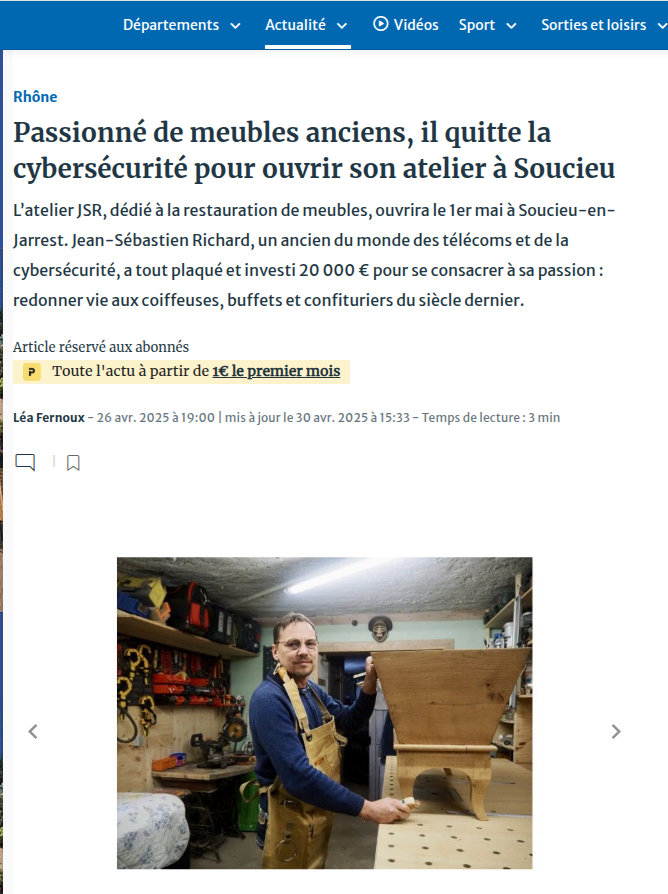Viewport: 668px width, 894px height.
Task: Expand the Sorties et loisirs chevron
Action: (662, 26)
